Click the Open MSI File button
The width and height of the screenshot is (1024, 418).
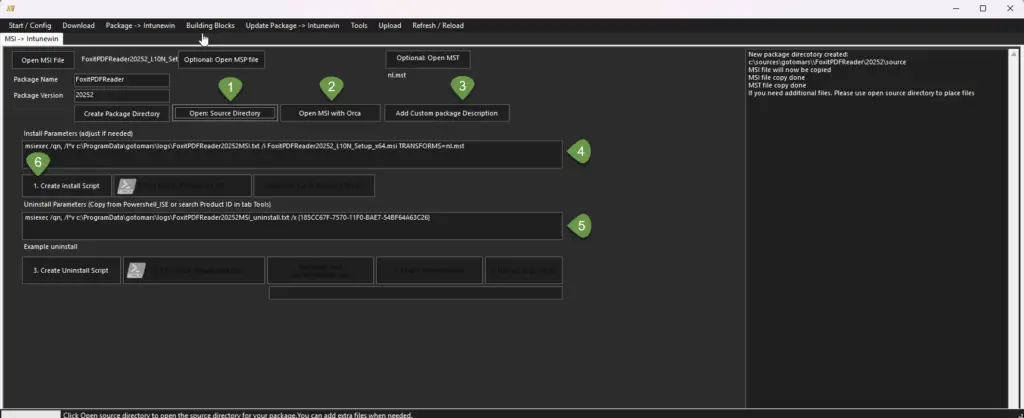(43, 60)
